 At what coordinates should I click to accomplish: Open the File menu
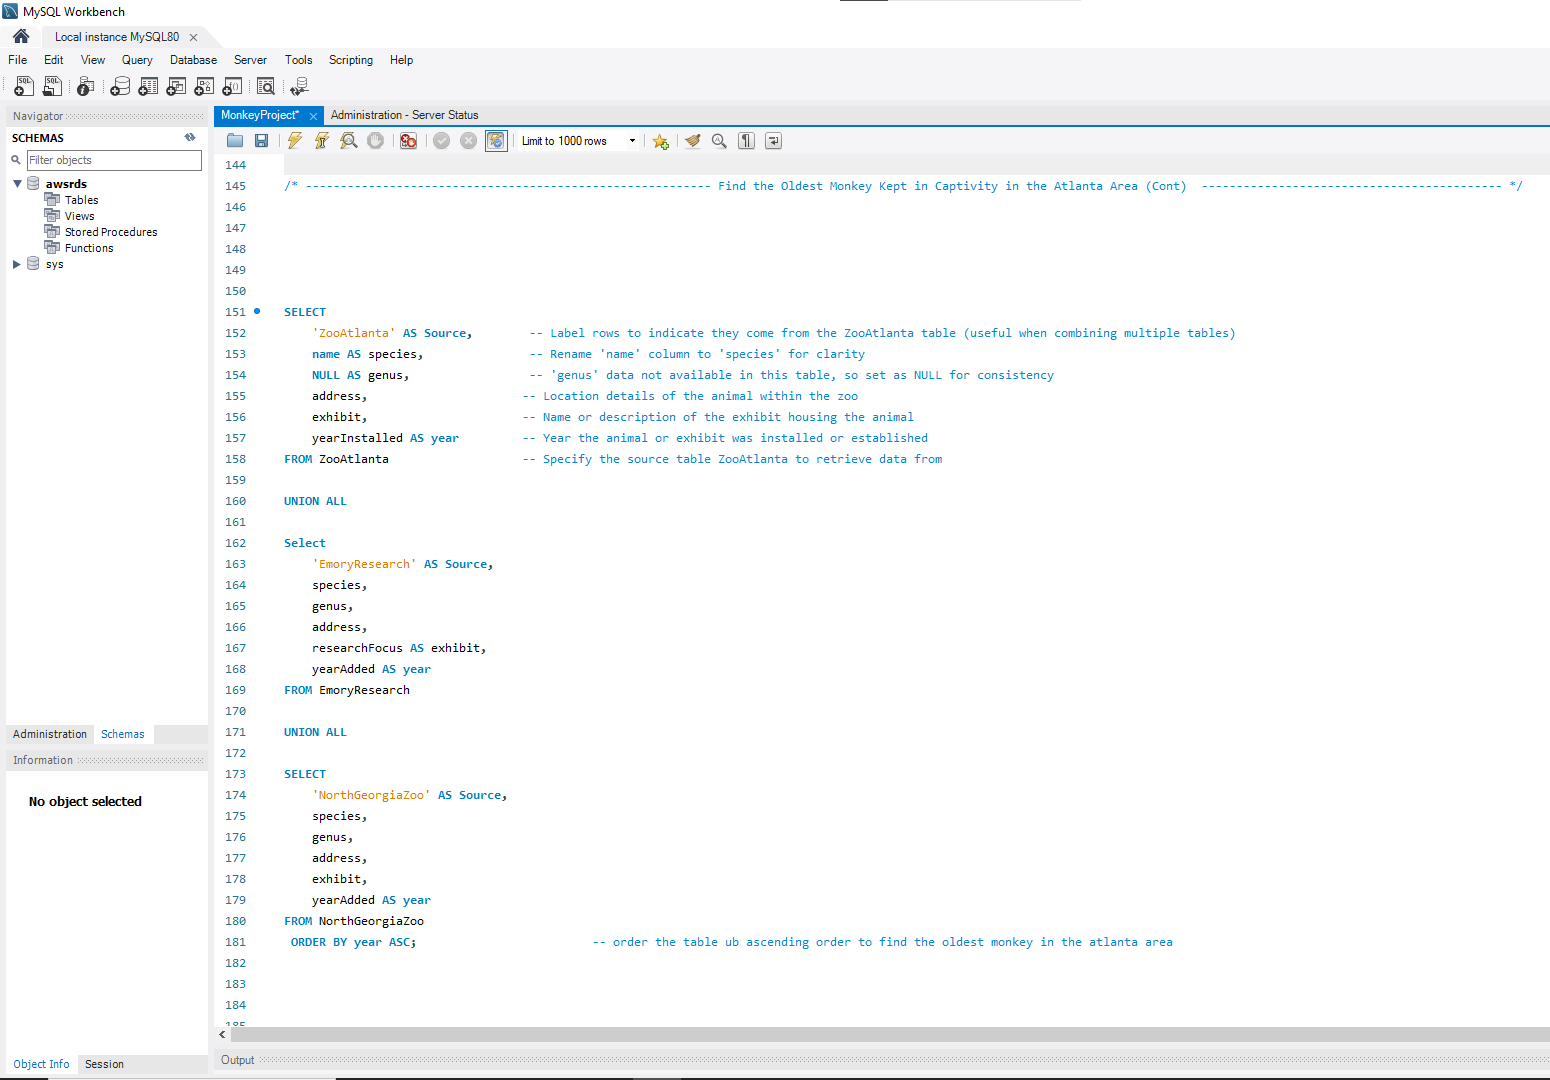(18, 60)
